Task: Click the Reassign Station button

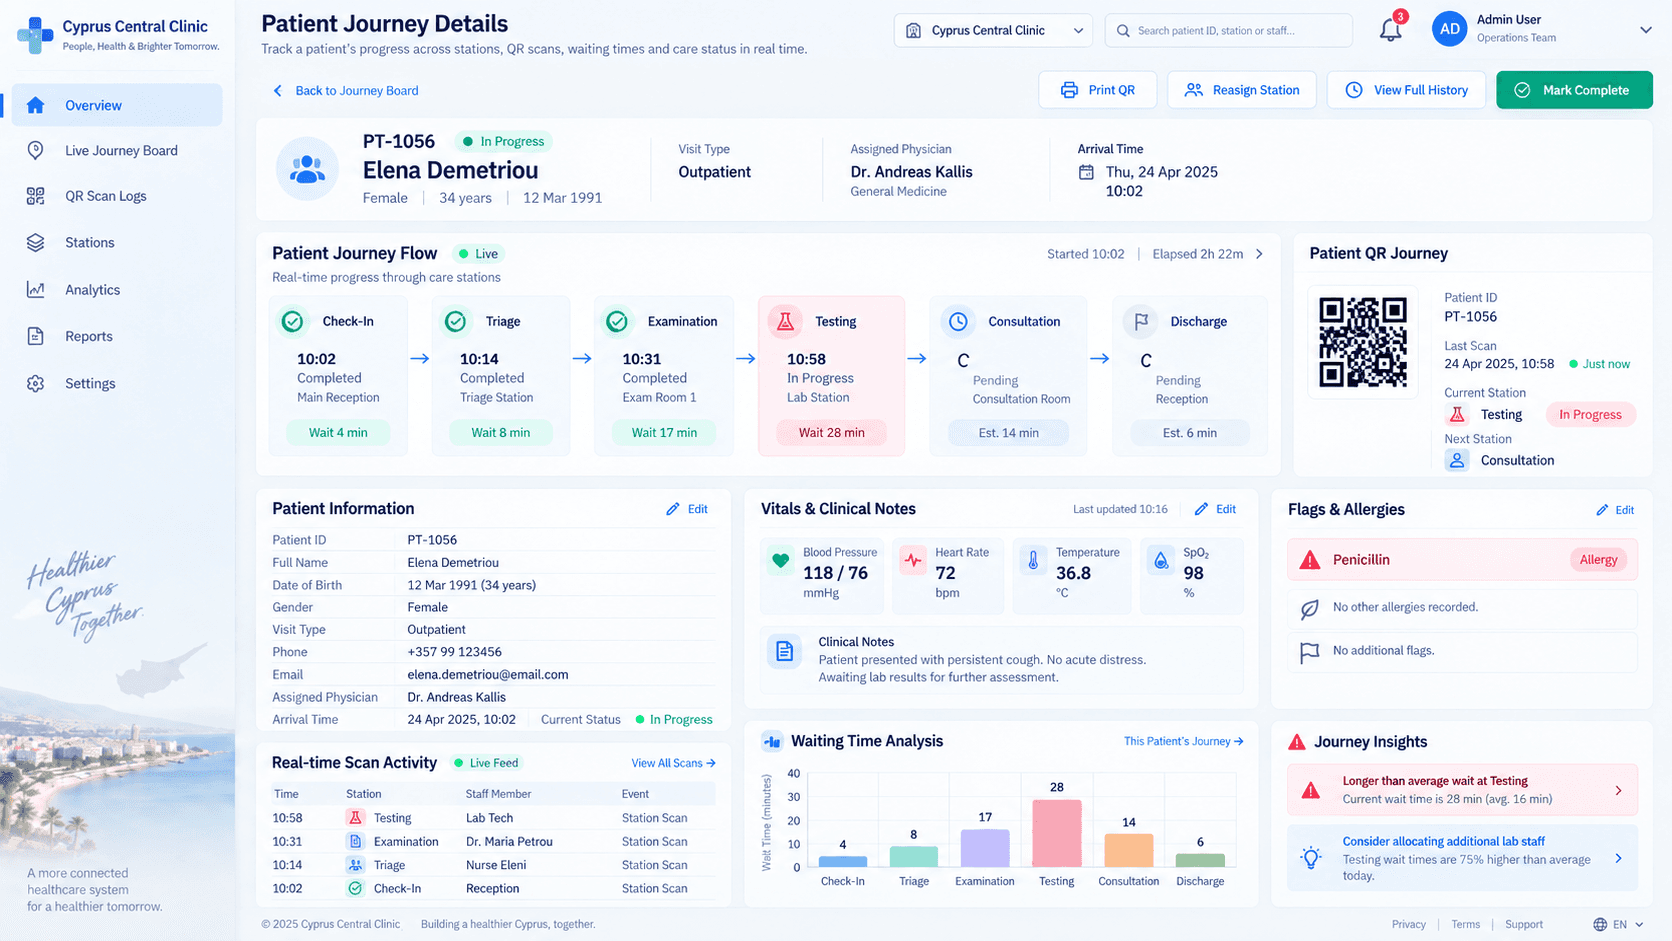Action: click(1242, 90)
